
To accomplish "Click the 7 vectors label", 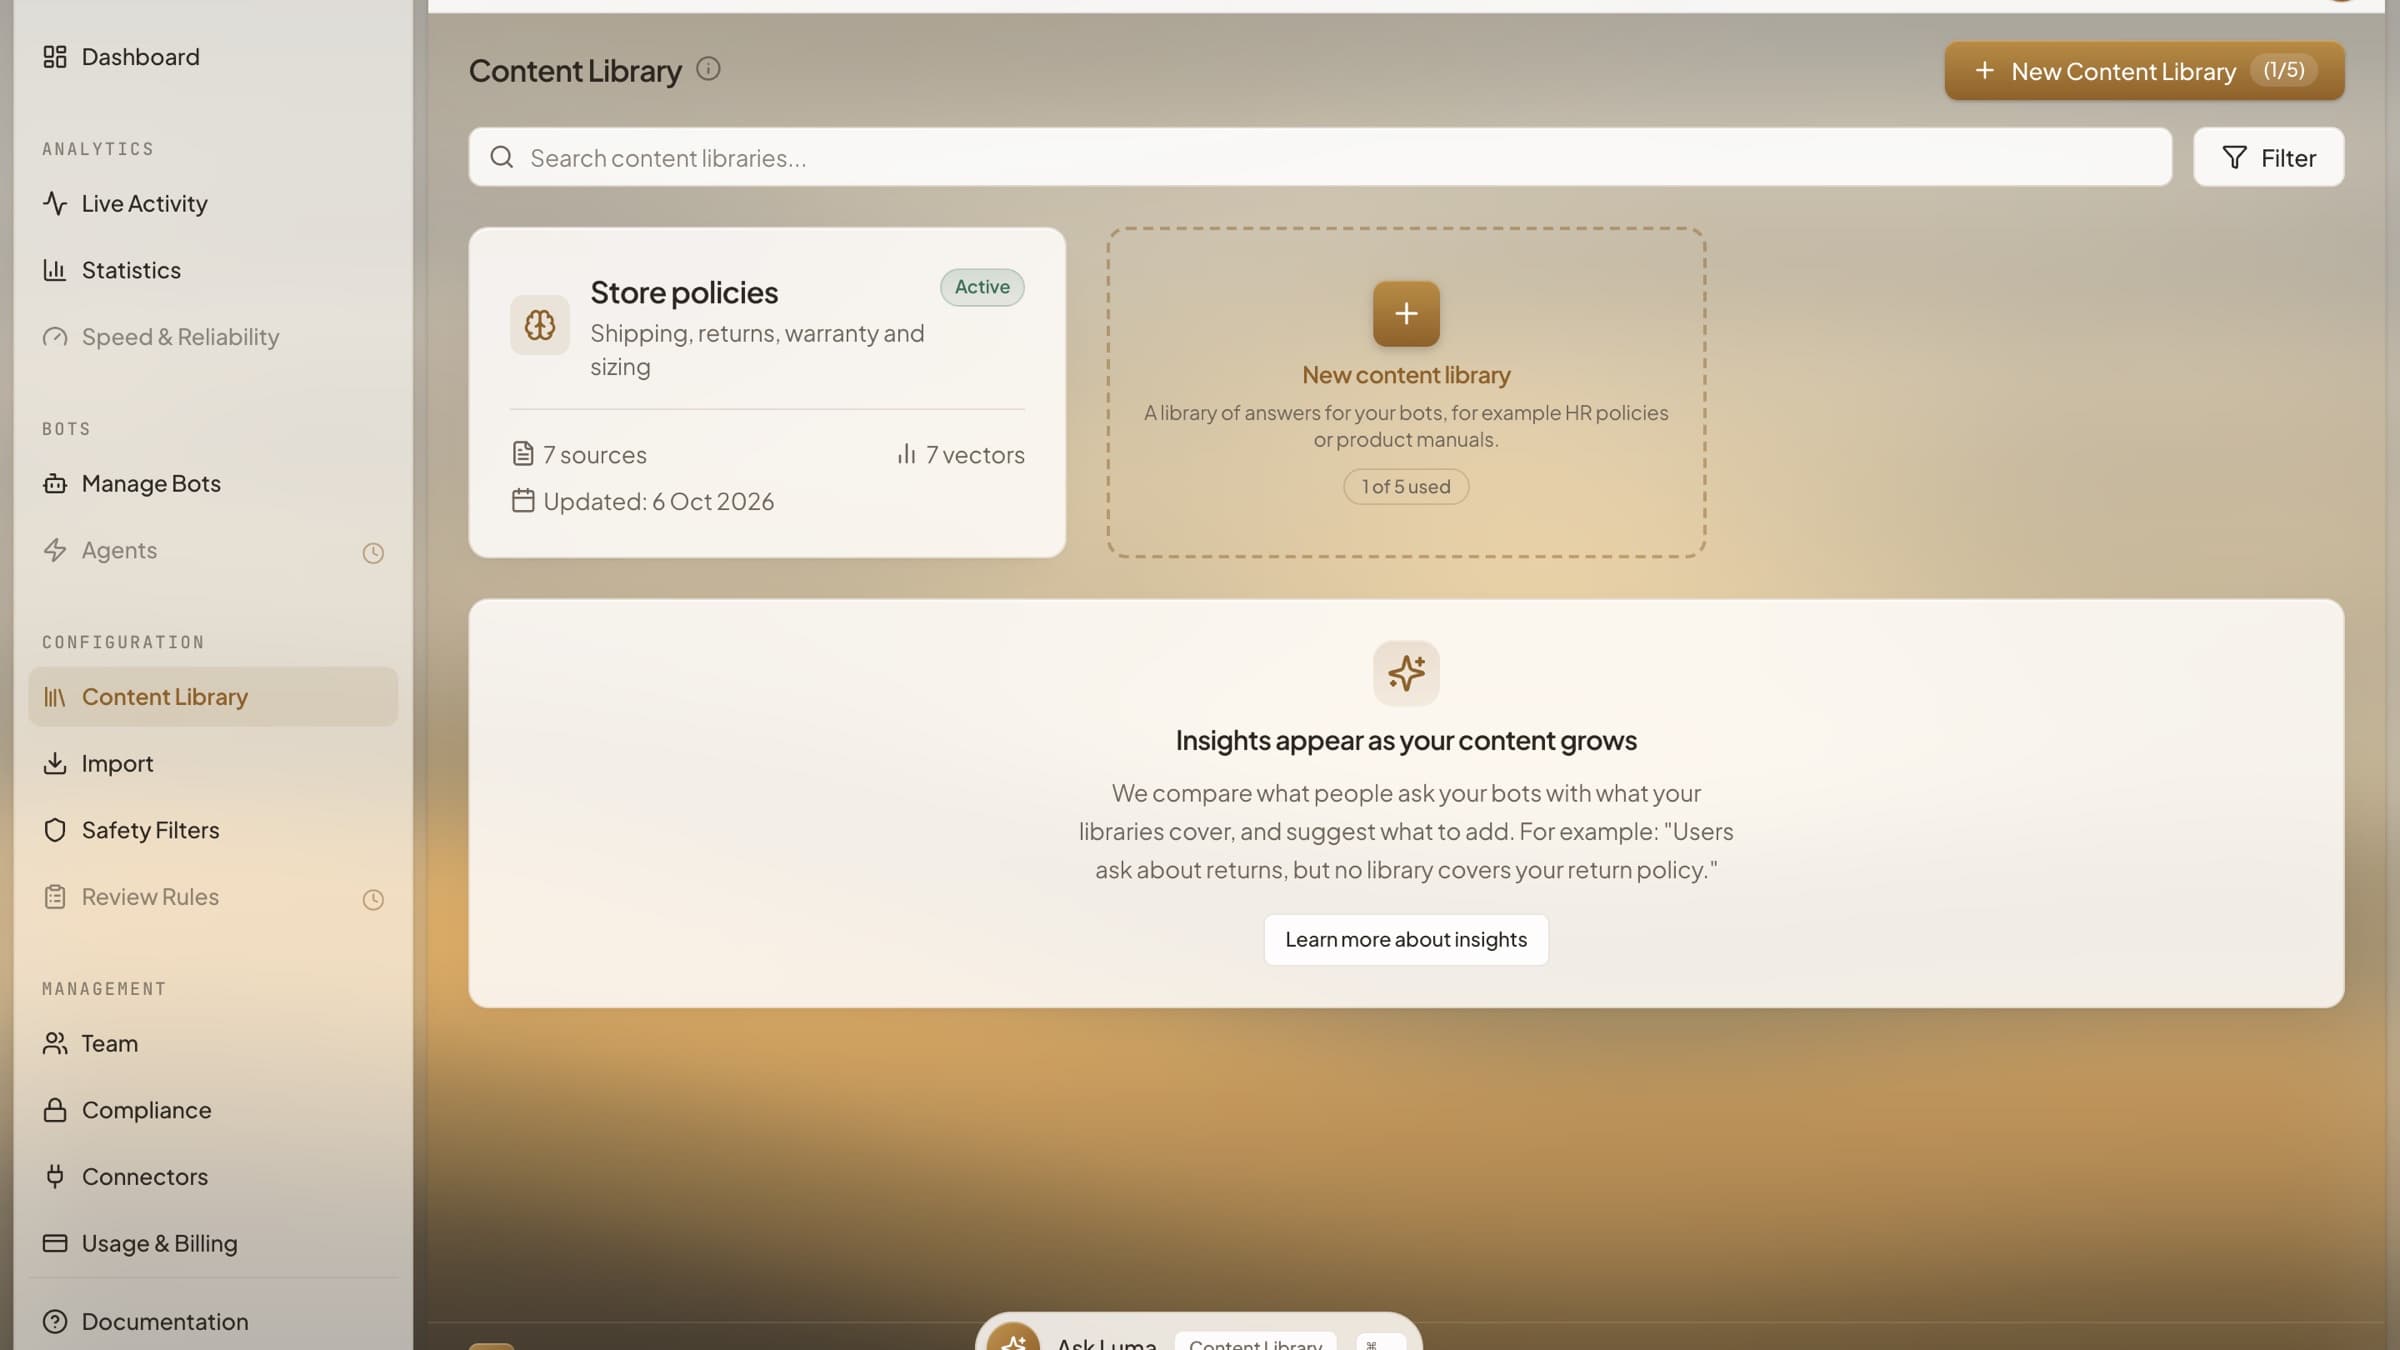I will point(961,455).
